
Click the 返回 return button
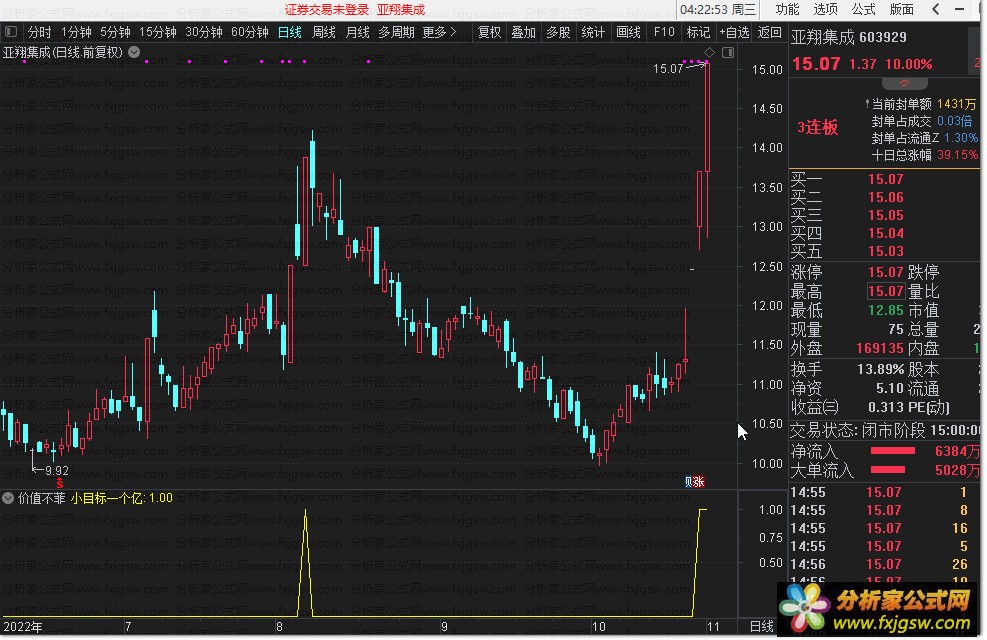coord(769,32)
